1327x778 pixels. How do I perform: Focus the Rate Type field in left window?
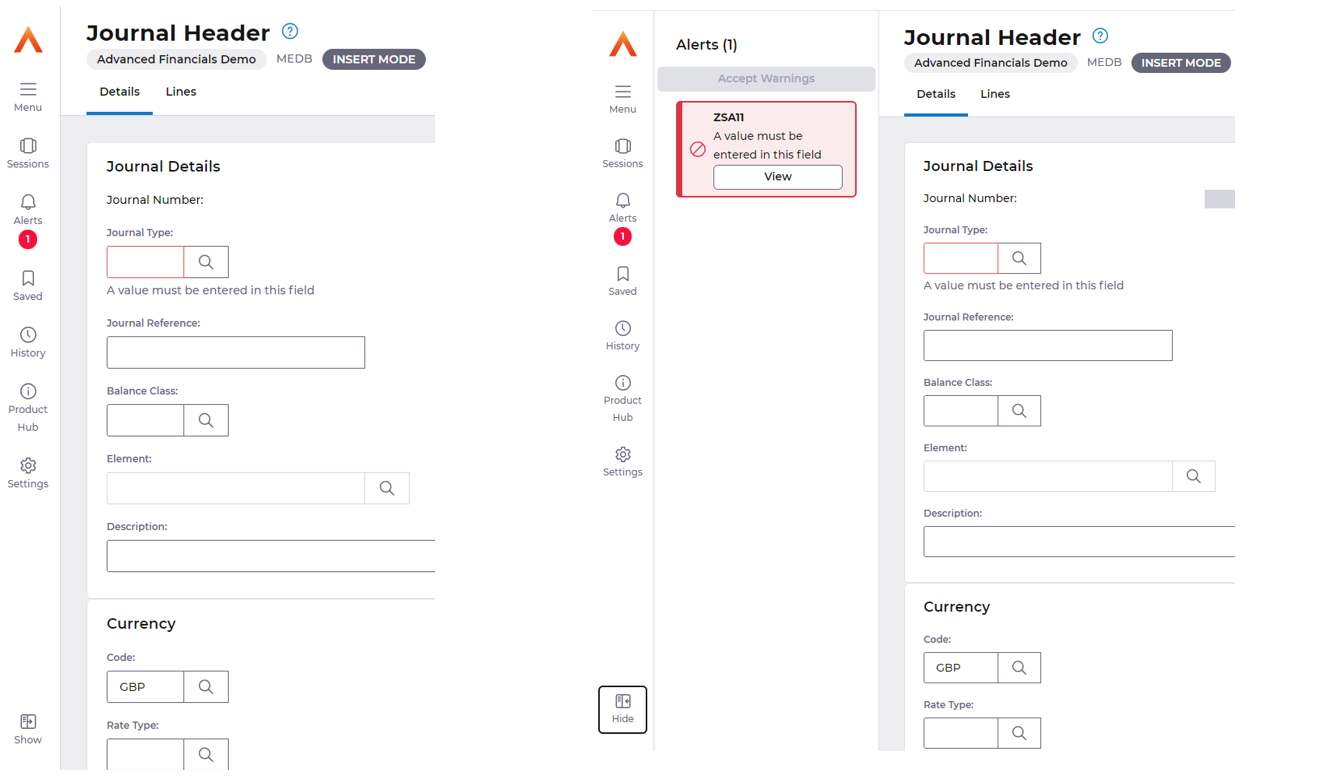coord(146,755)
